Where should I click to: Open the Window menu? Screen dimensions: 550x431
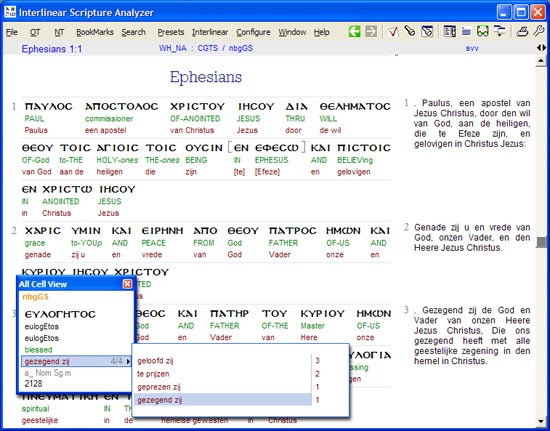click(x=292, y=32)
